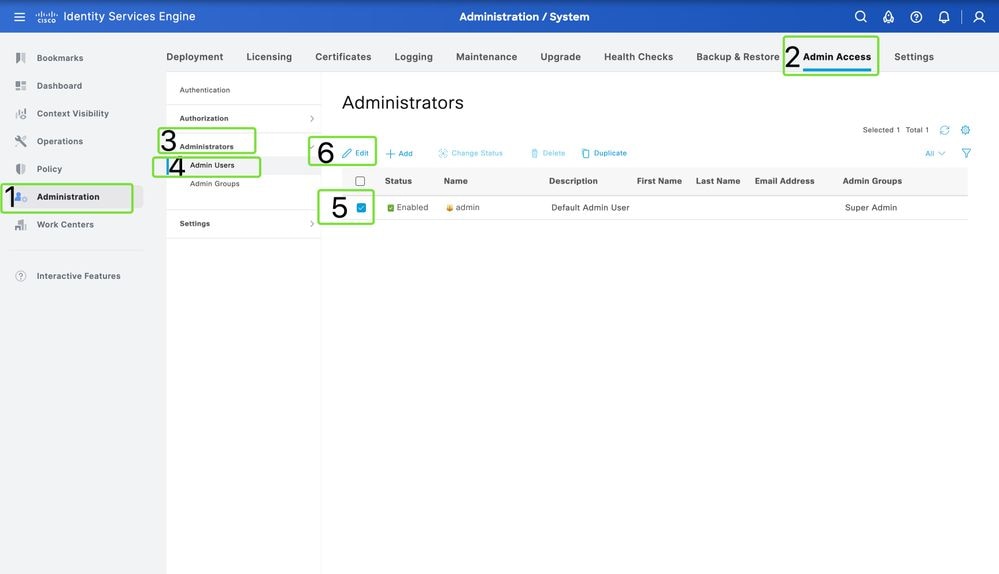This screenshot has width=999, height=574.
Task: Click the Change Status button
Action: click(x=470, y=153)
